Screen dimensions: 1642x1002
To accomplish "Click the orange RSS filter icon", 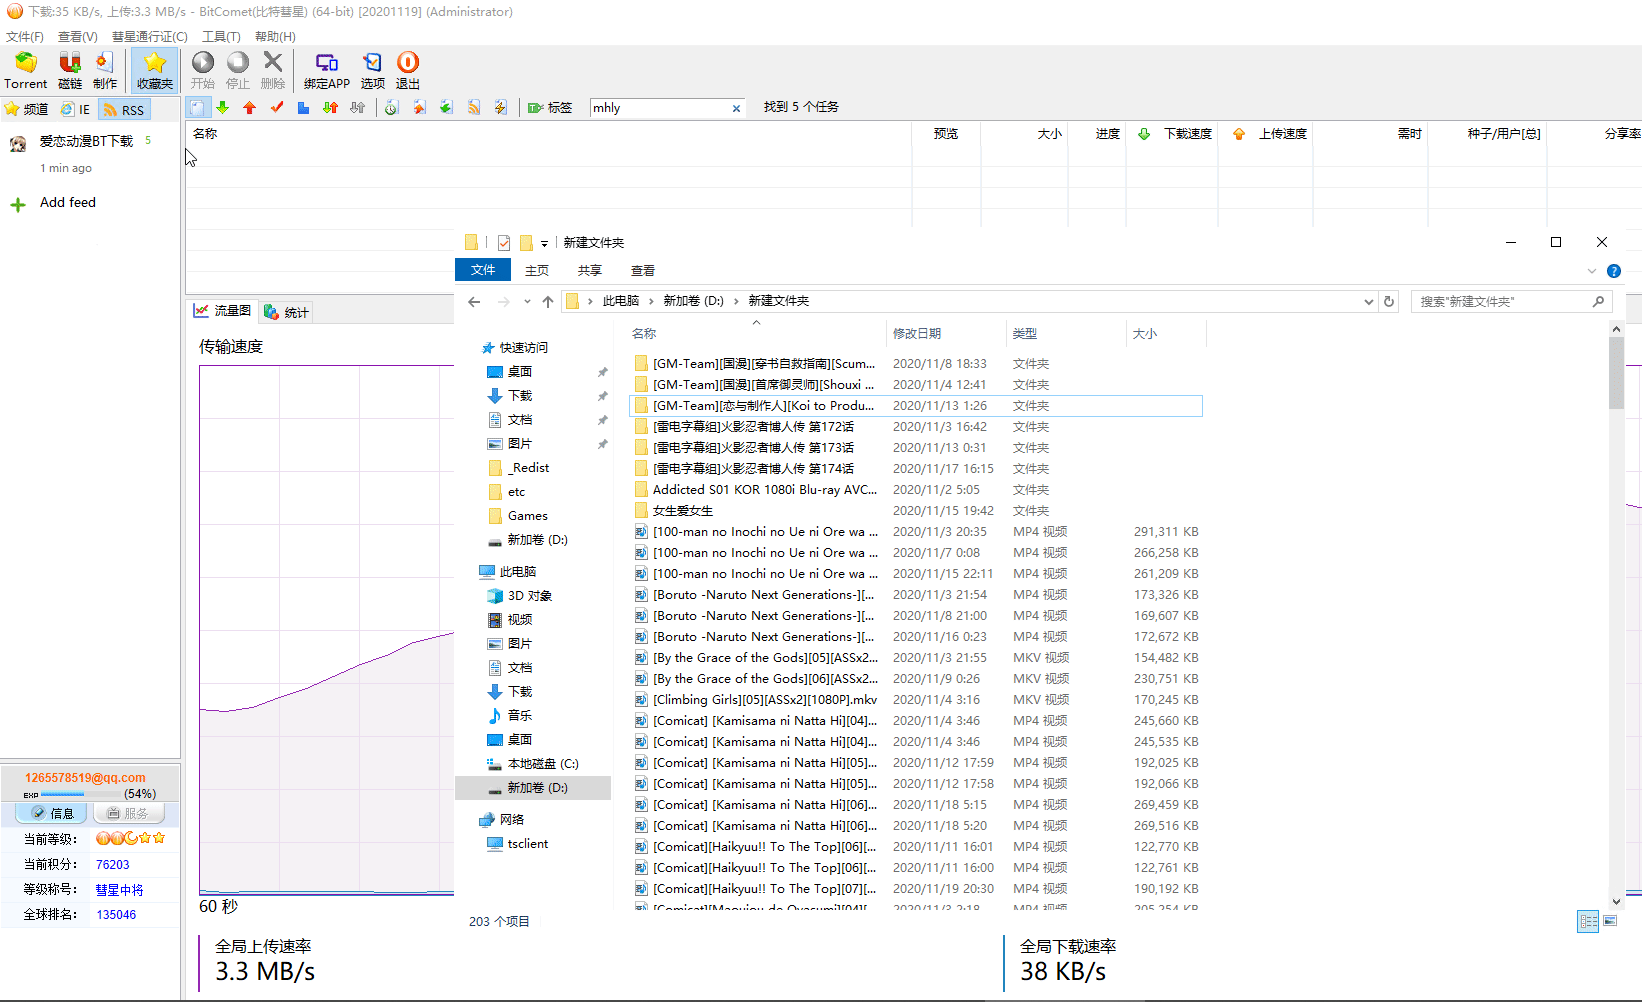I will click(x=474, y=107).
